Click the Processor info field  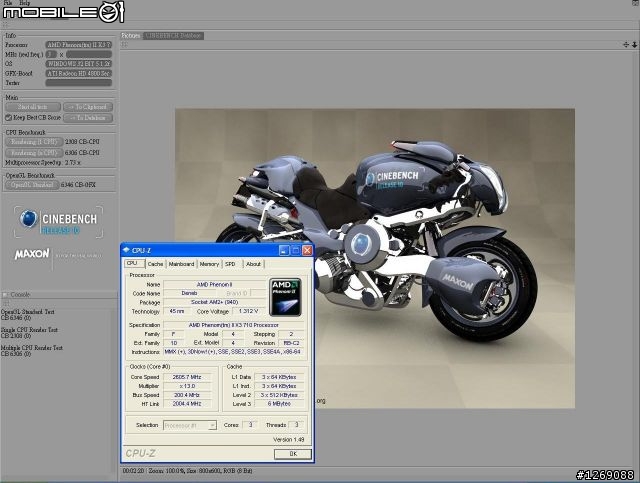pyautogui.click(x=78, y=45)
